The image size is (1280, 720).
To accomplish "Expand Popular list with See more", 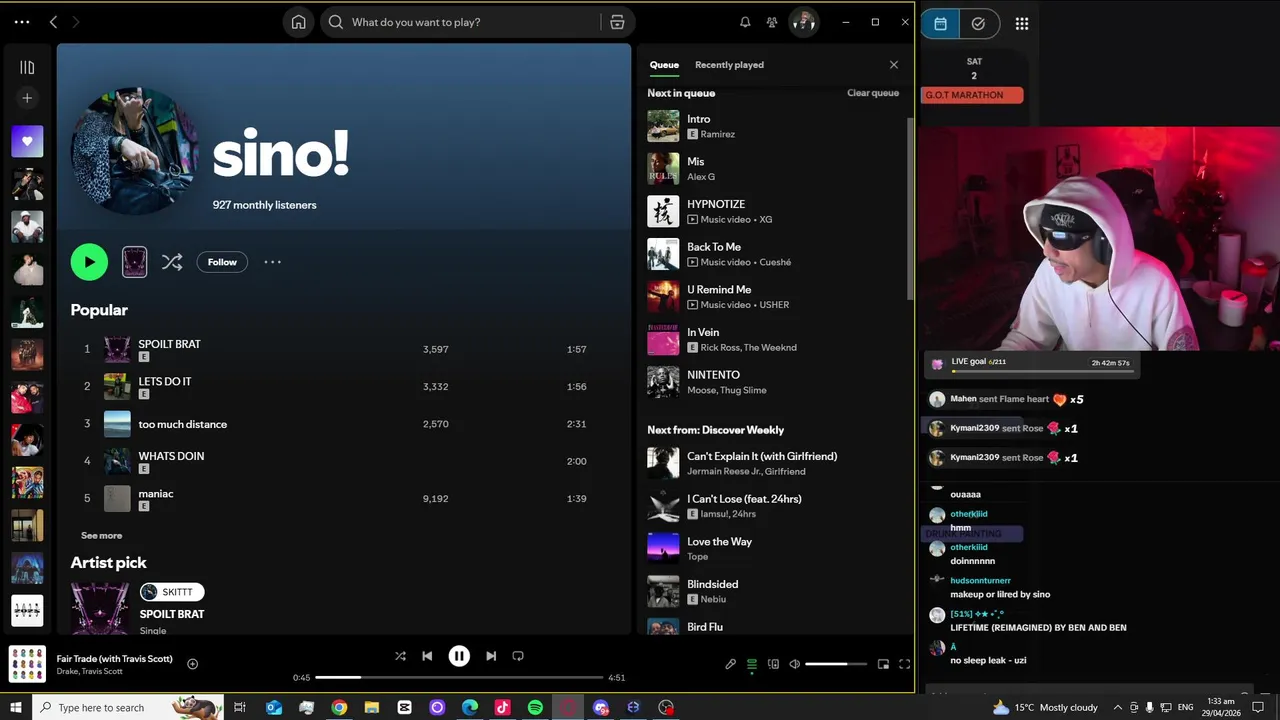I will click(x=101, y=536).
